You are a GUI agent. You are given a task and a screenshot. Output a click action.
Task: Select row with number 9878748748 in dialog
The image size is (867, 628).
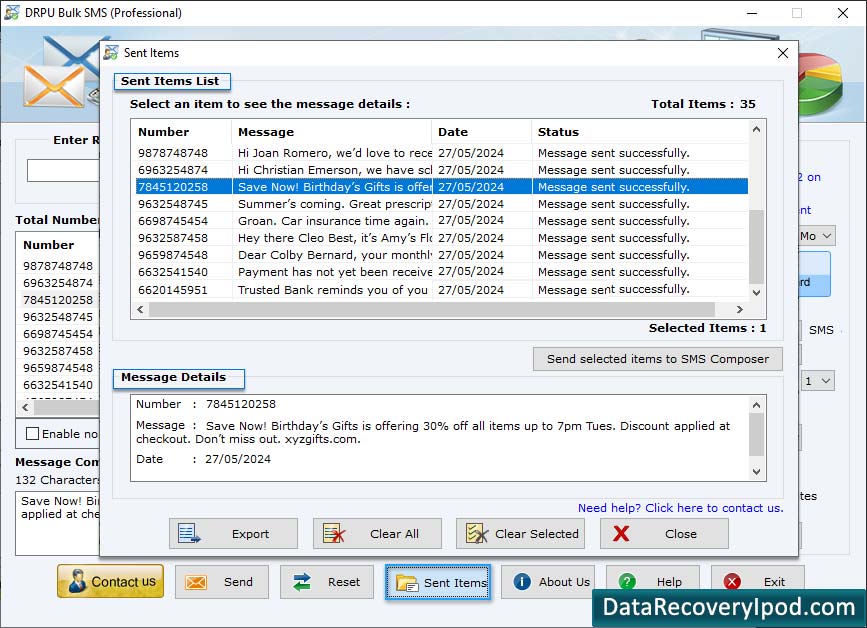[x=442, y=153]
